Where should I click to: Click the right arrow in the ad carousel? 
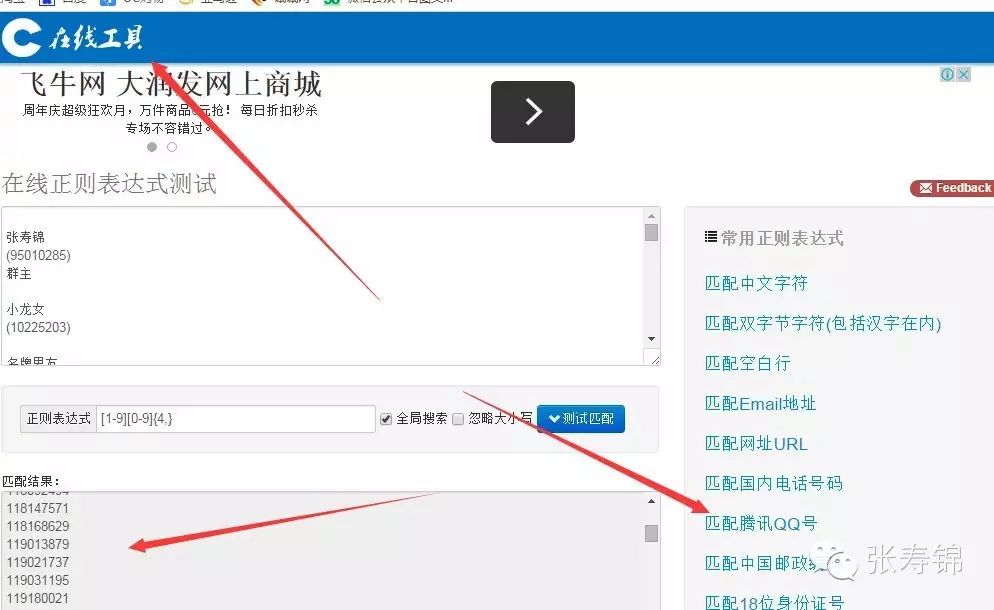point(532,112)
